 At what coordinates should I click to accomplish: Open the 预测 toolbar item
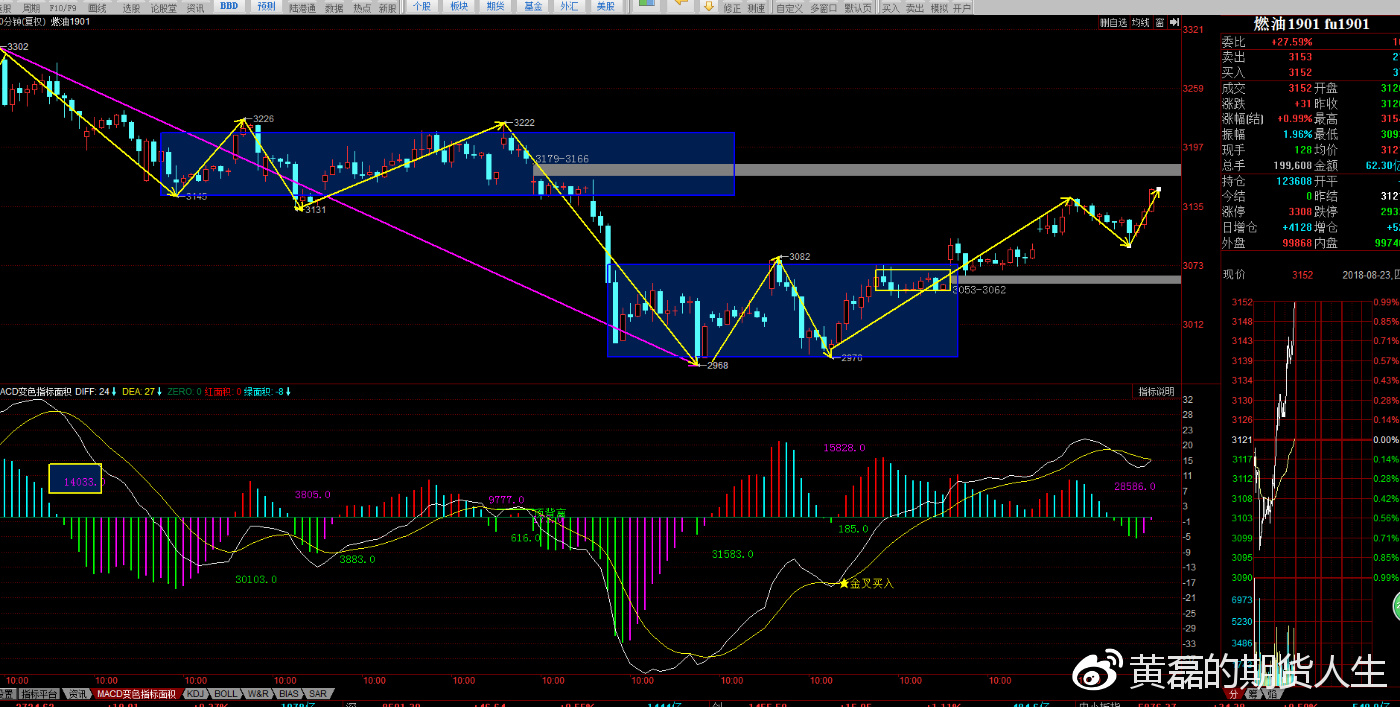click(x=266, y=7)
